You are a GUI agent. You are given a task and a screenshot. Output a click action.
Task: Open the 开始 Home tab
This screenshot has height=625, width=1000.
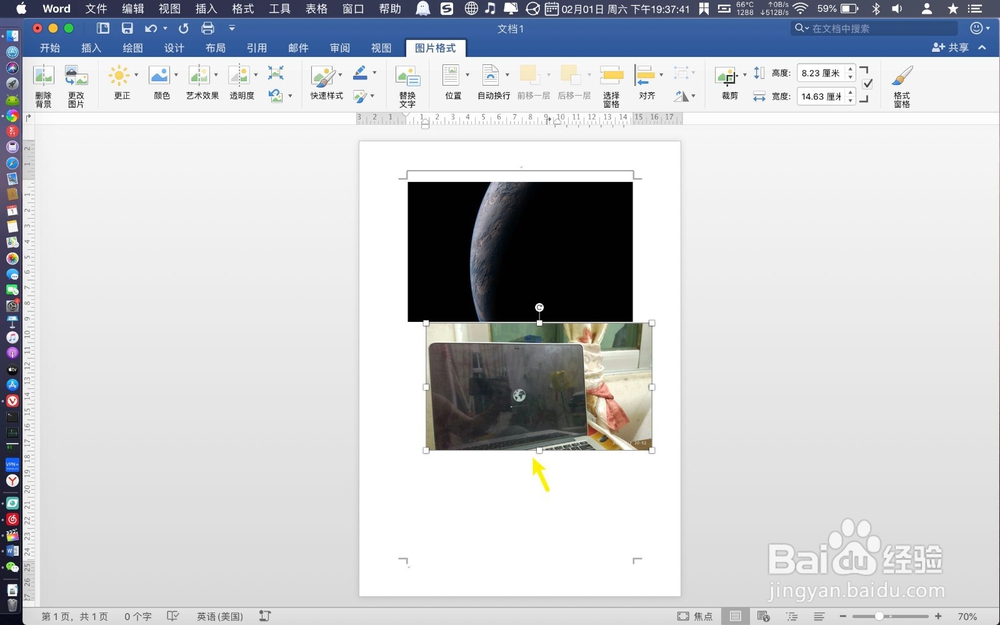(x=50, y=48)
